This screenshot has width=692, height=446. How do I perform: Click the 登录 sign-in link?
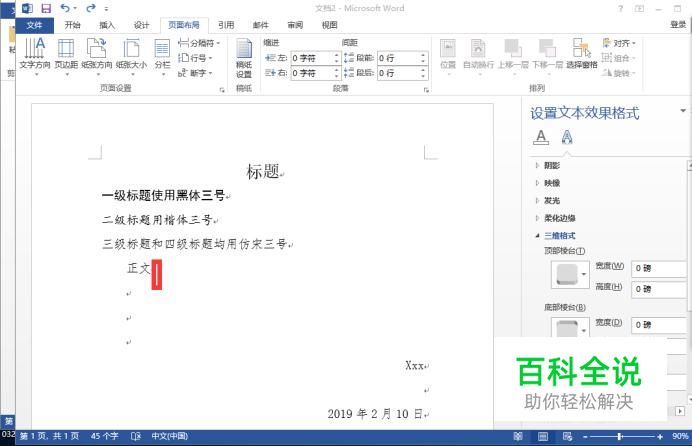(x=677, y=25)
